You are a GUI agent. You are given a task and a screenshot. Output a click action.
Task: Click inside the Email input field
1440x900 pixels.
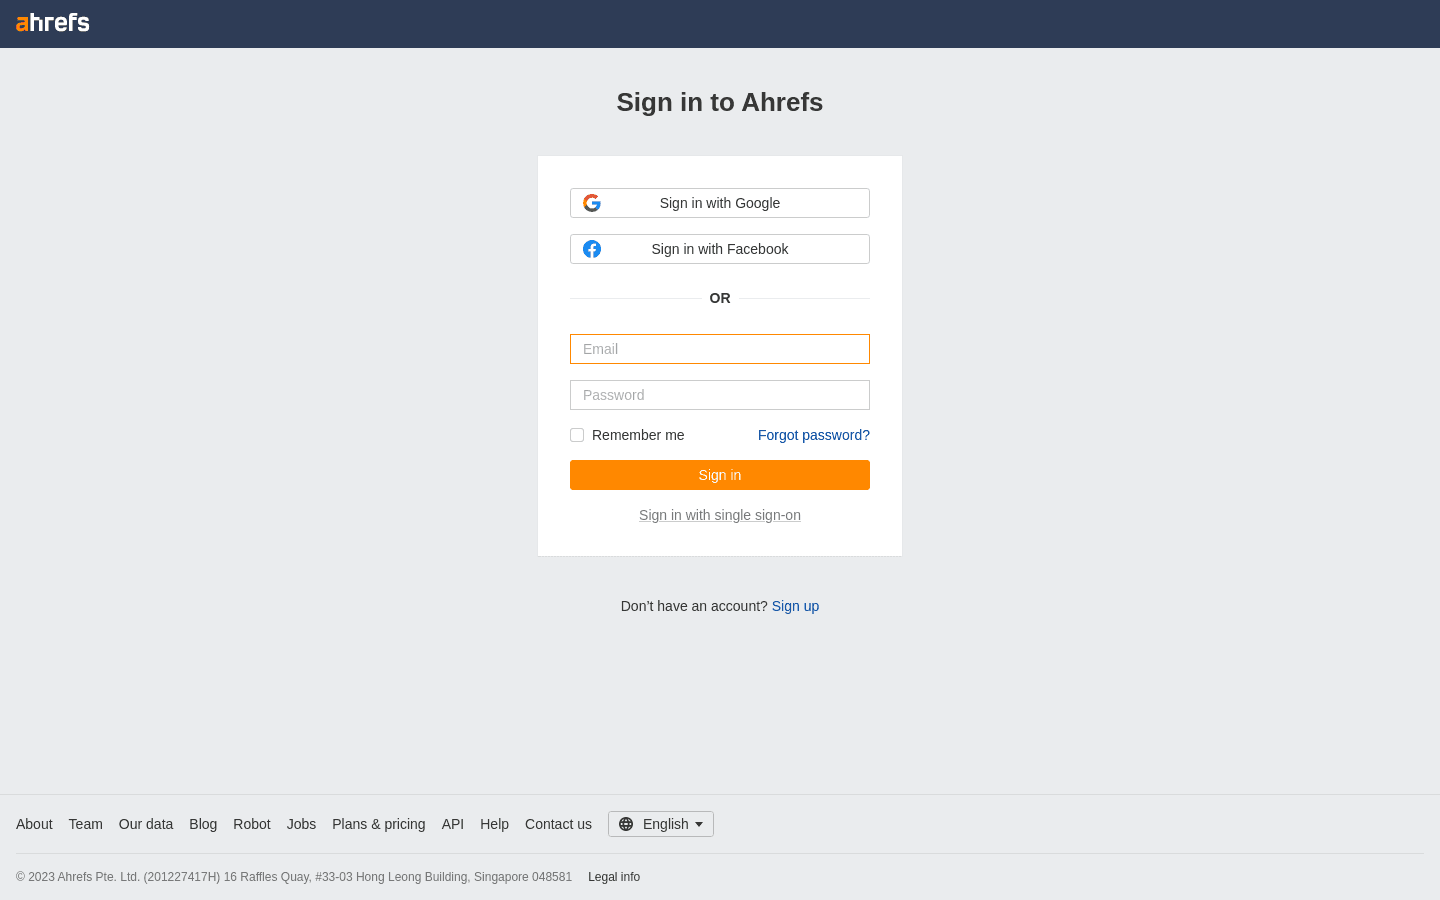pos(720,349)
